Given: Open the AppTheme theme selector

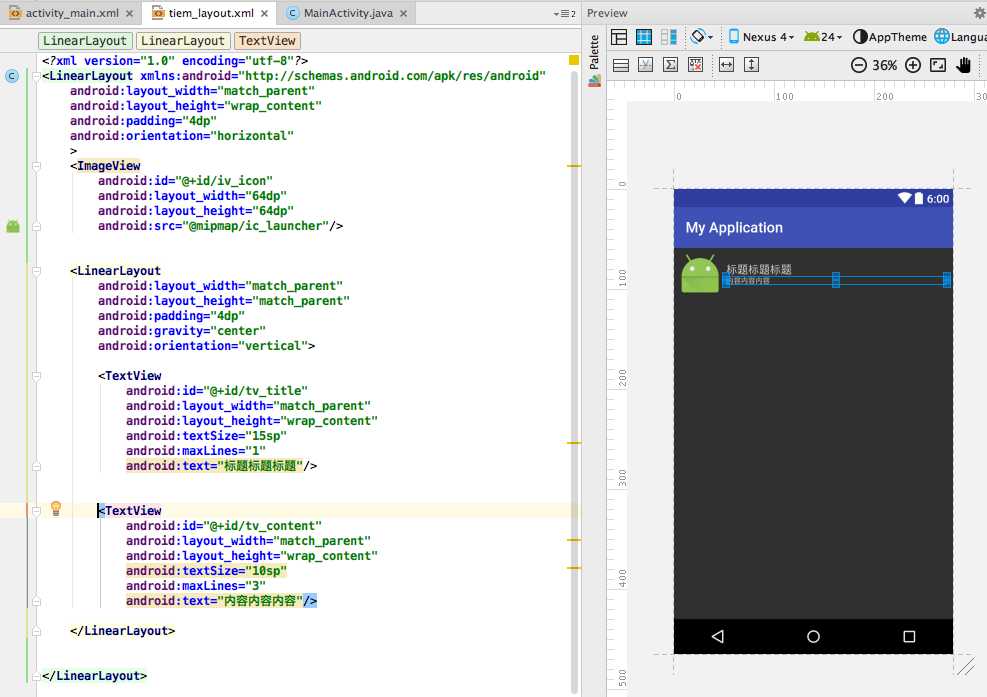Looking at the screenshot, I should click(x=889, y=37).
